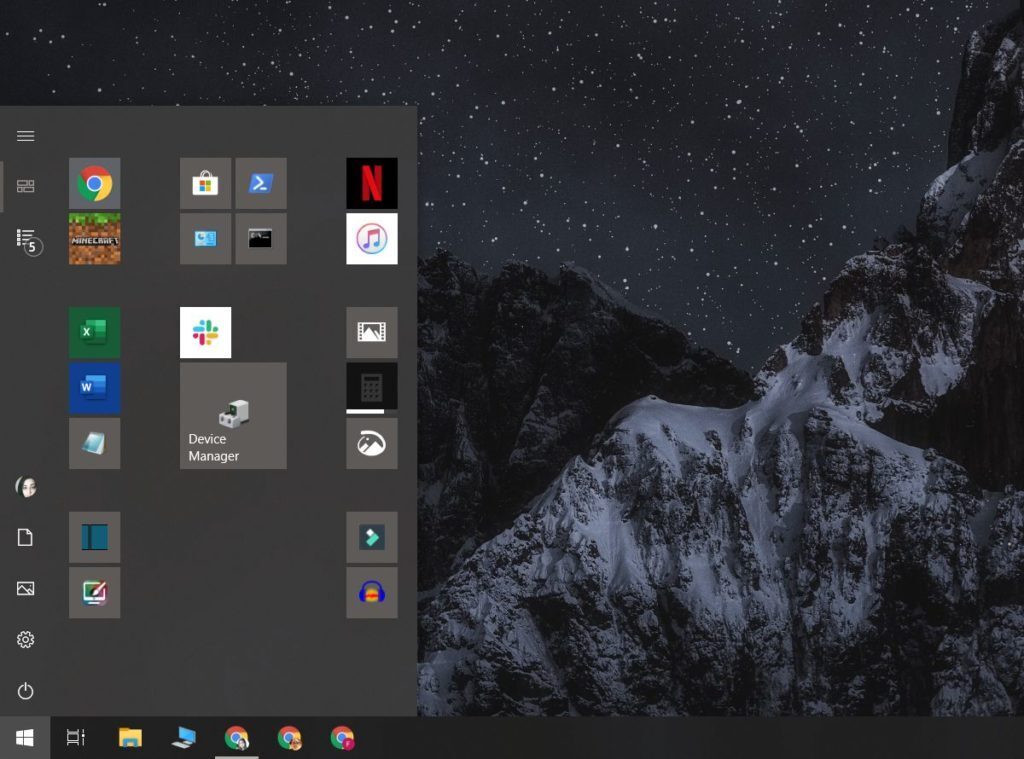Open the Minecraft tile
This screenshot has width=1024, height=759.
click(x=95, y=239)
